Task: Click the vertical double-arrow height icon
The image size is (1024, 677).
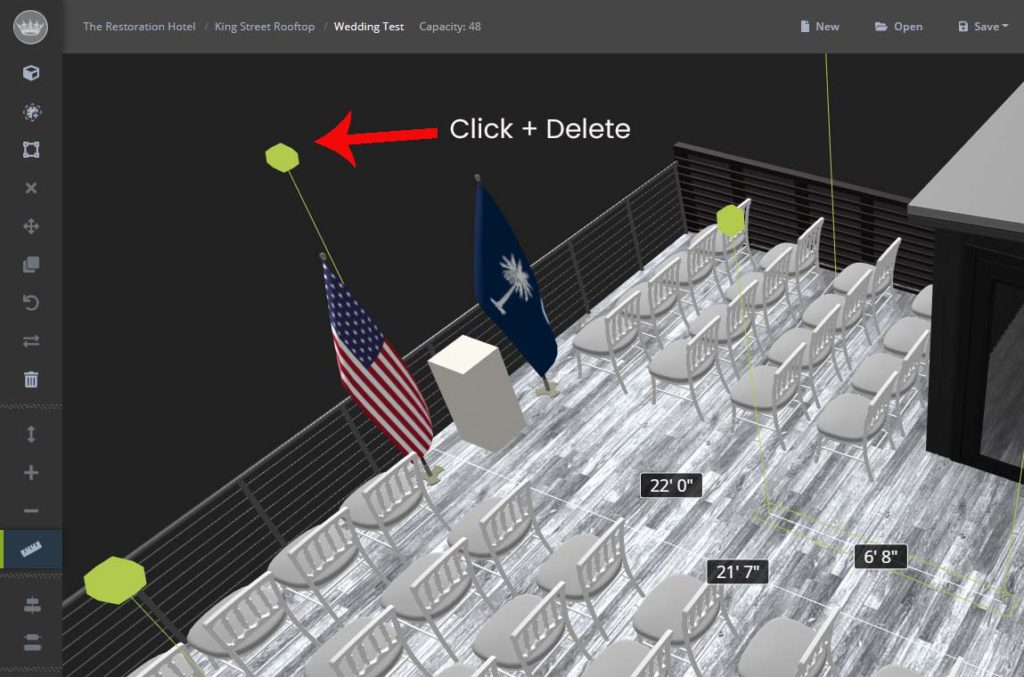Action: [31, 434]
